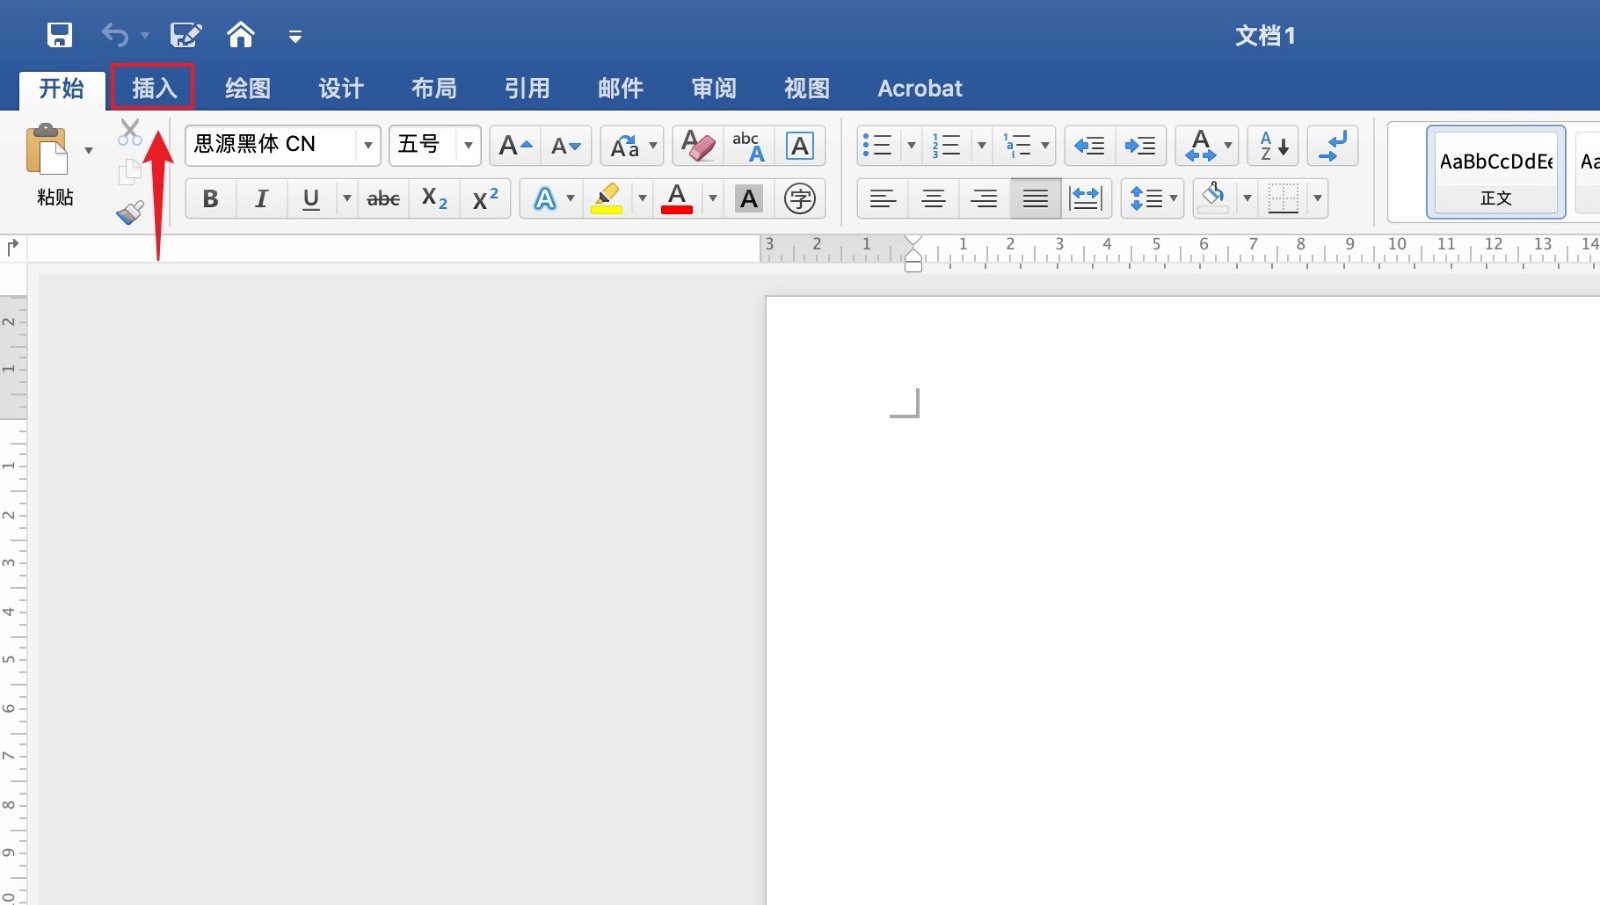The width and height of the screenshot is (1600, 905).
Task: Open the 邮件 tab
Action: (x=620, y=88)
